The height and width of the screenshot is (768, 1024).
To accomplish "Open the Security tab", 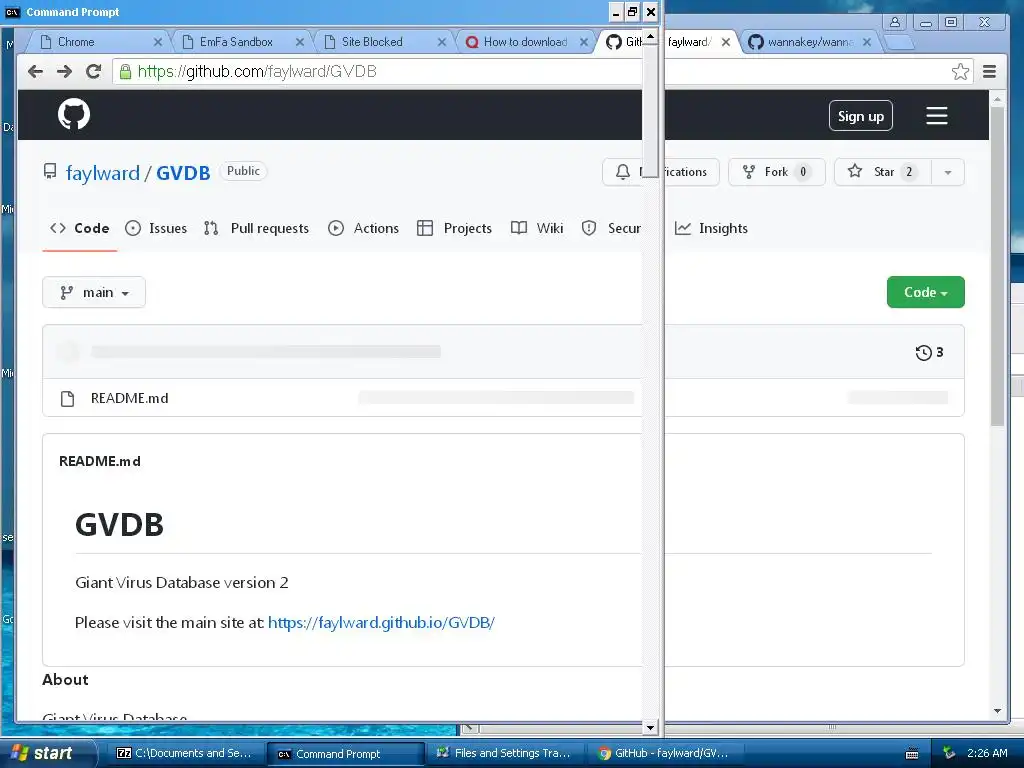I will click(x=611, y=229).
